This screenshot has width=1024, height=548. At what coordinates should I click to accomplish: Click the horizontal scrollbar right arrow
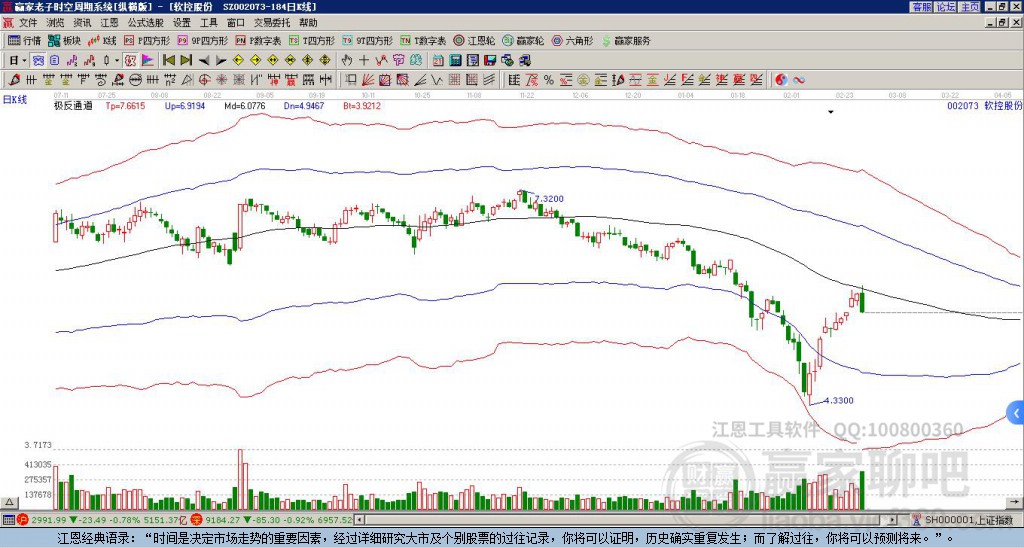892,520
